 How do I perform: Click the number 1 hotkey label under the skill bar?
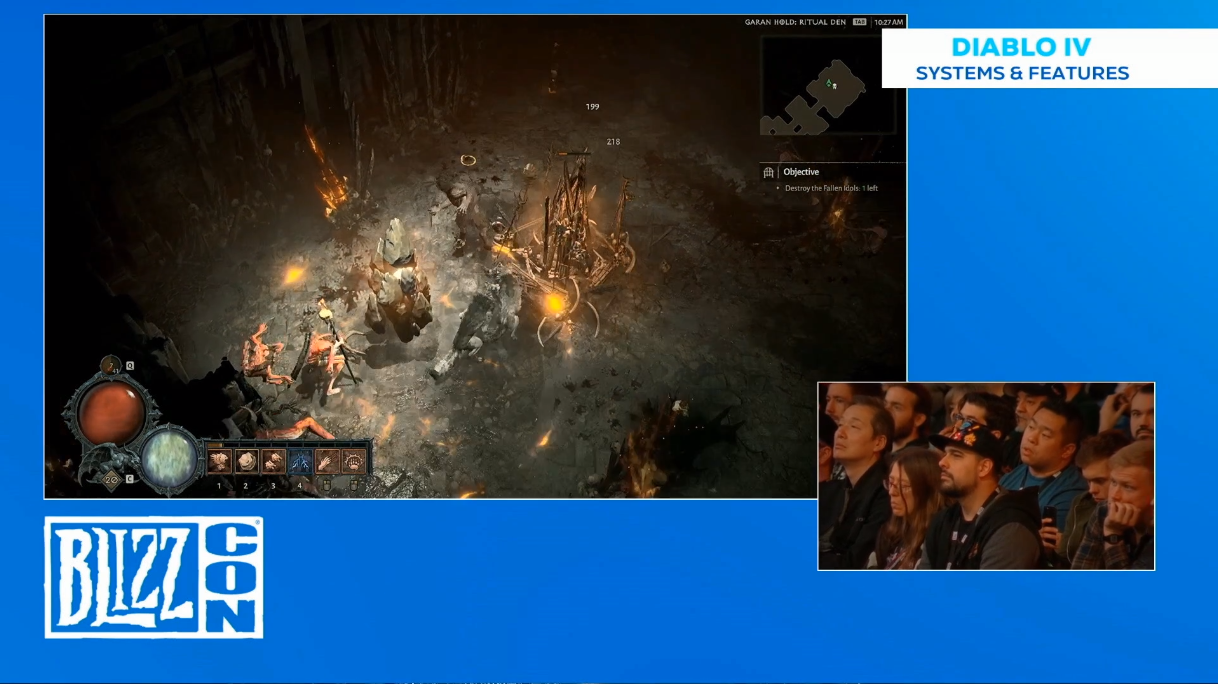tap(219, 486)
